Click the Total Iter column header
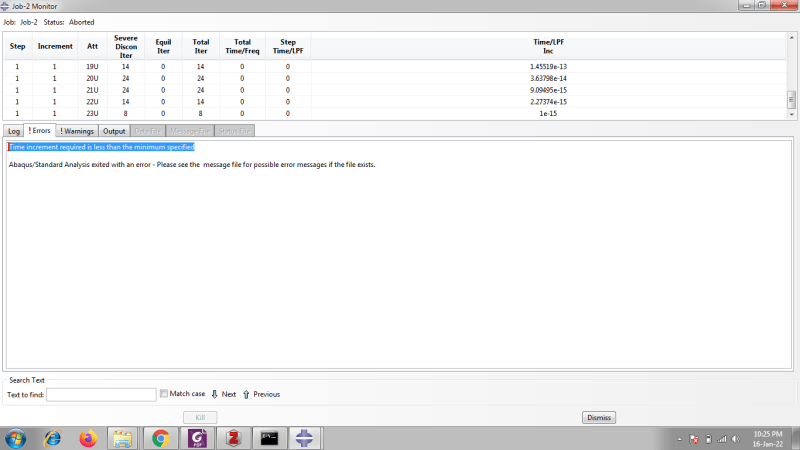 201,46
